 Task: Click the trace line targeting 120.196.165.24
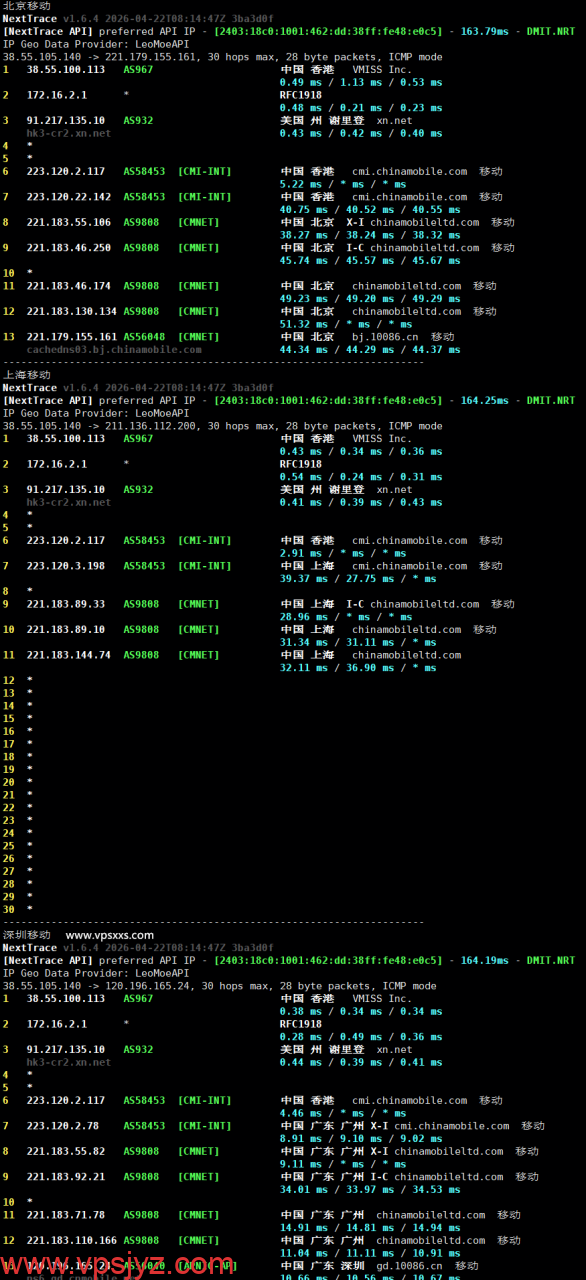click(x=219, y=986)
